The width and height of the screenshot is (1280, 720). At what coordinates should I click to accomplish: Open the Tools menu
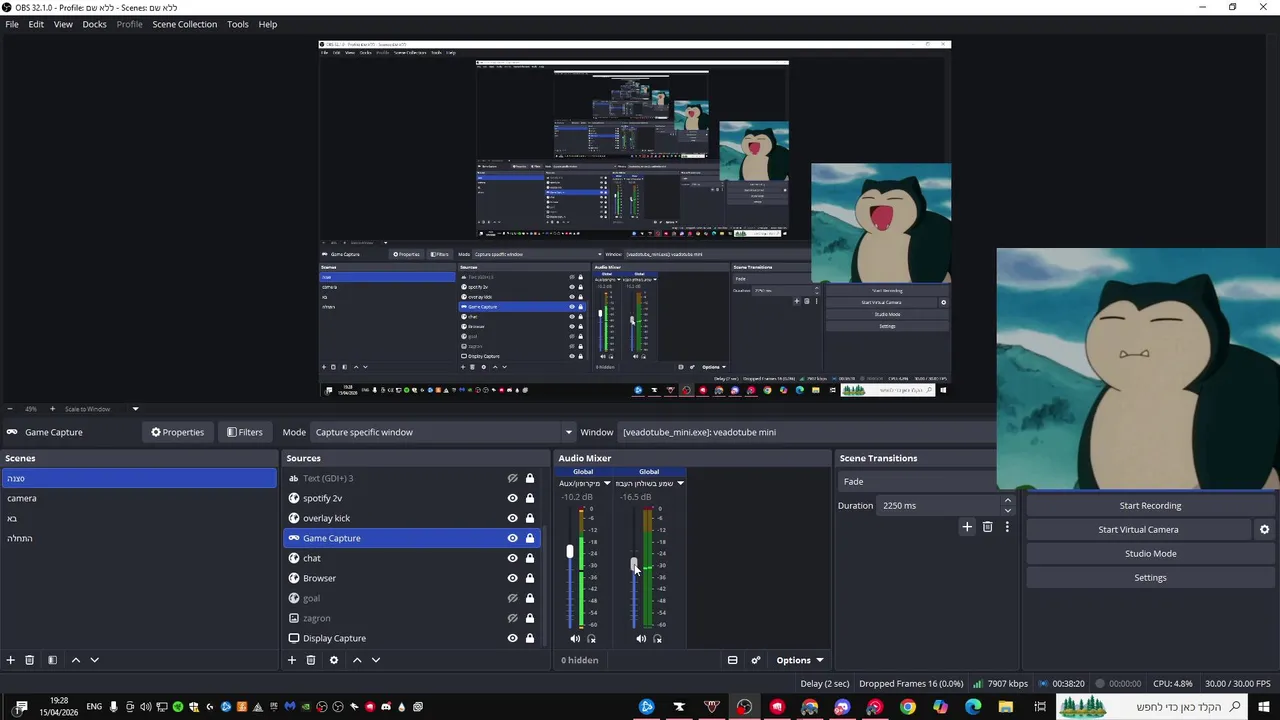click(x=238, y=24)
